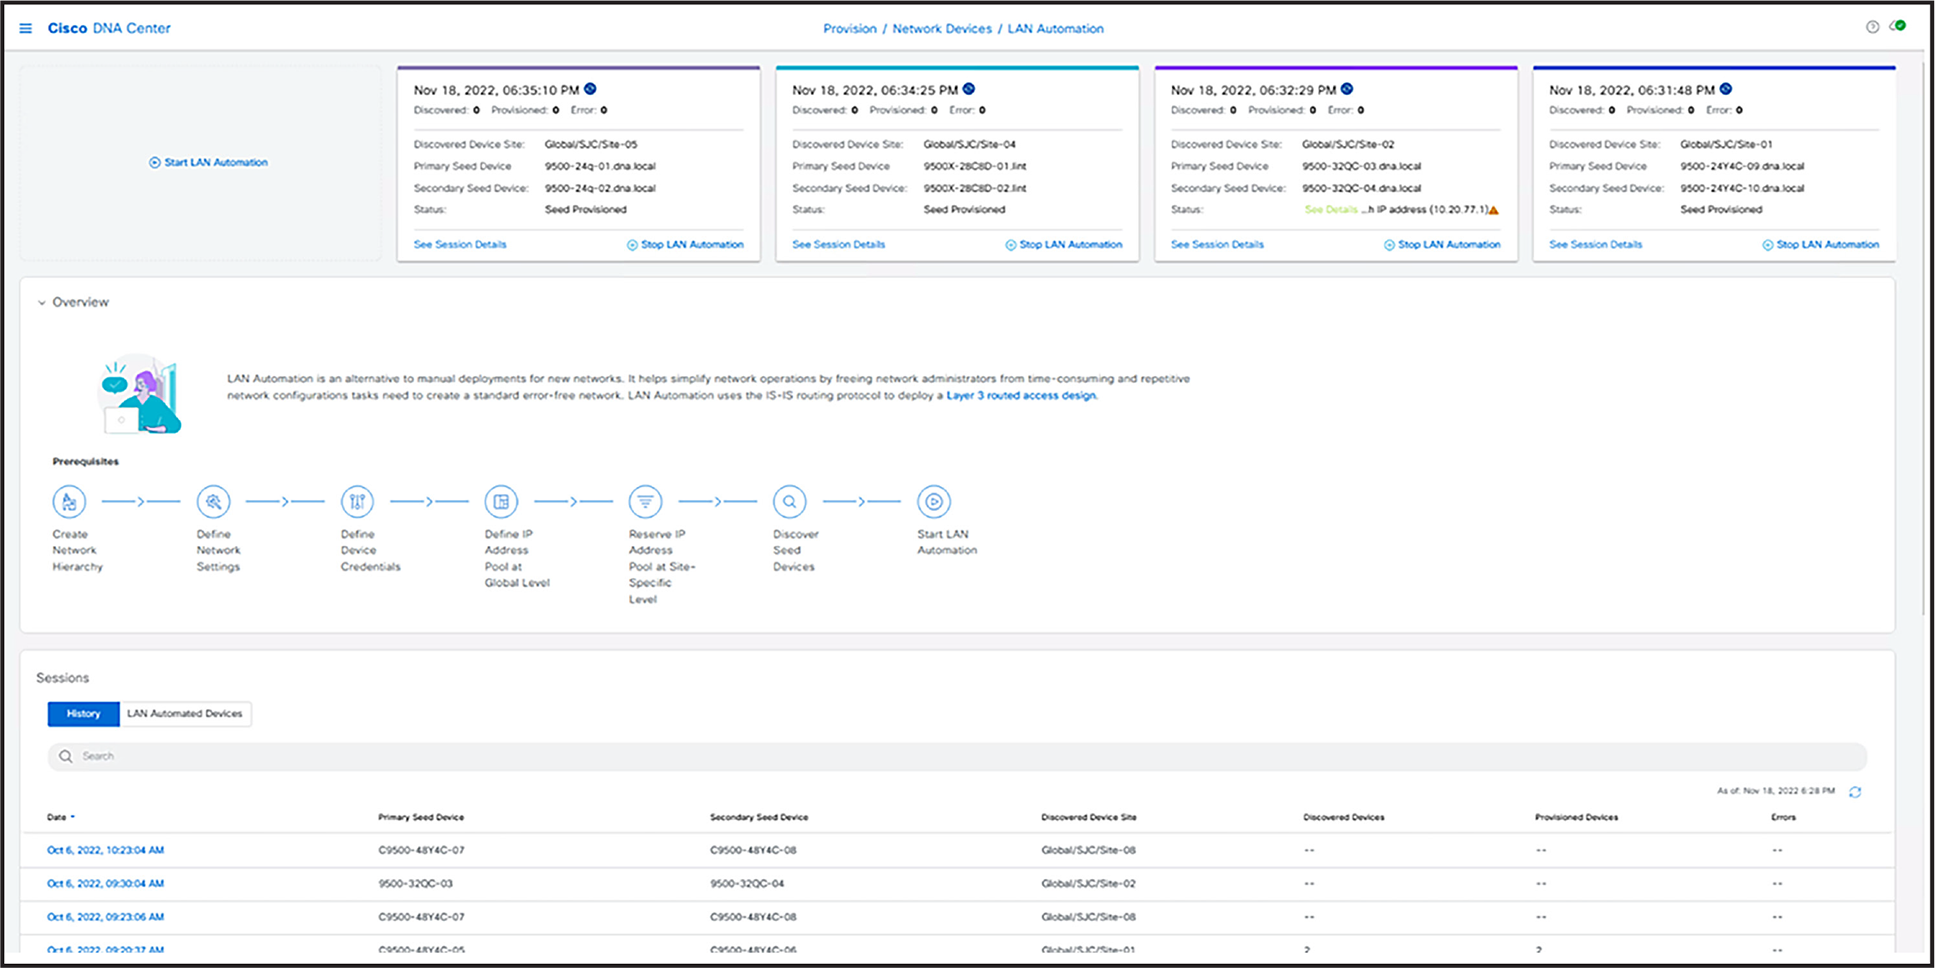Click info icon next to 06:31:48 PM session

pos(1725,89)
